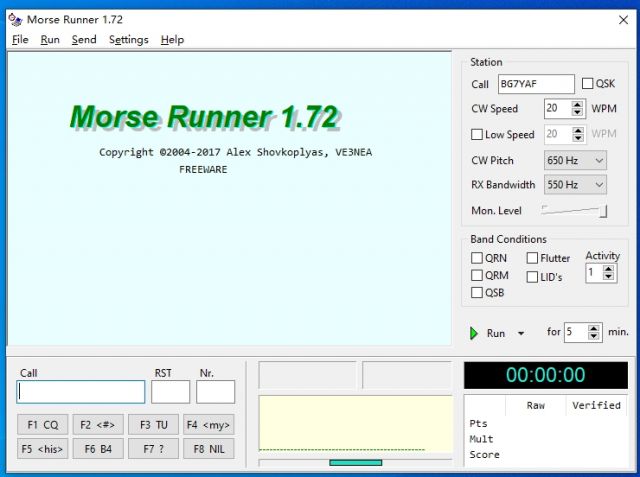Open the Settings menu
Image resolution: width=640 pixels, height=477 pixels.
[129, 40]
